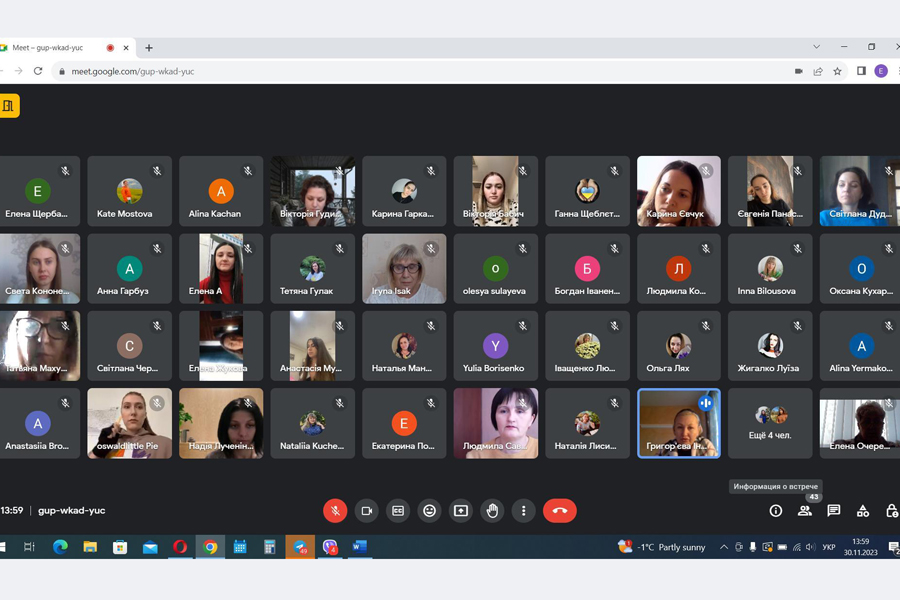Click Жигалко Луїза's tile
Viewport: 900px width, 600px height.
click(770, 346)
